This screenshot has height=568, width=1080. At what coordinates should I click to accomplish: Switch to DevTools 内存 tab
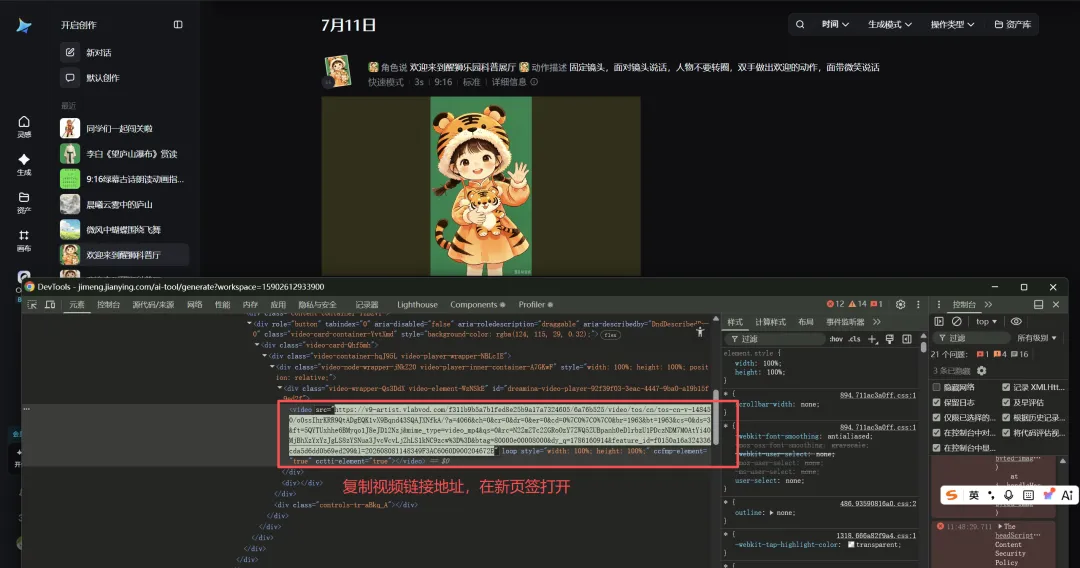point(250,304)
